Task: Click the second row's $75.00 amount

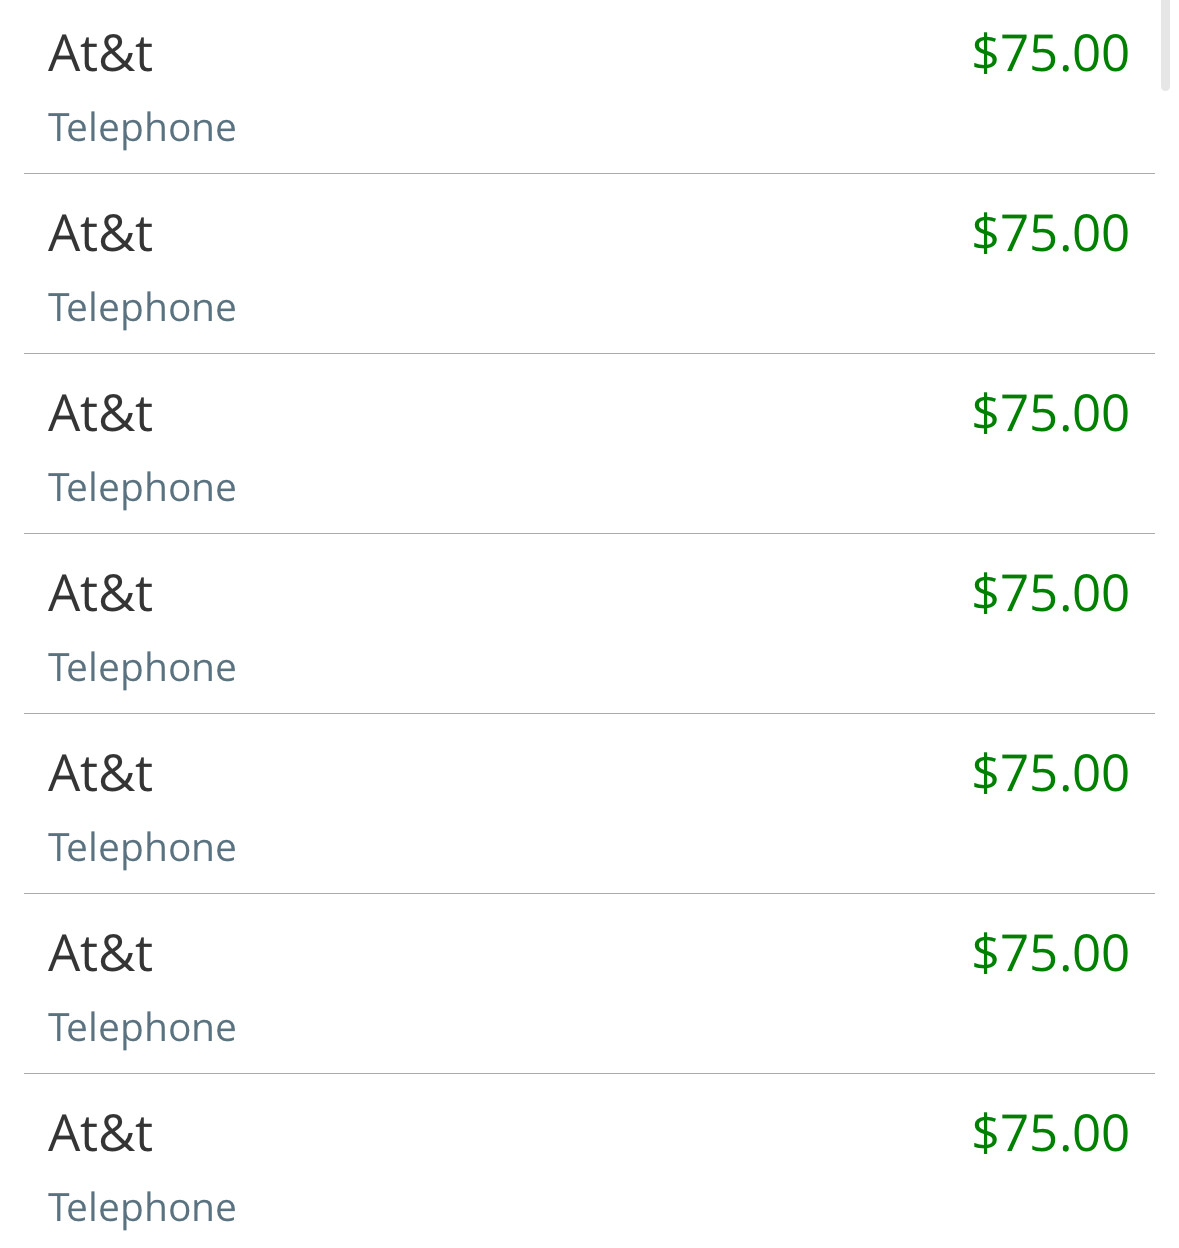Action: 1050,234
